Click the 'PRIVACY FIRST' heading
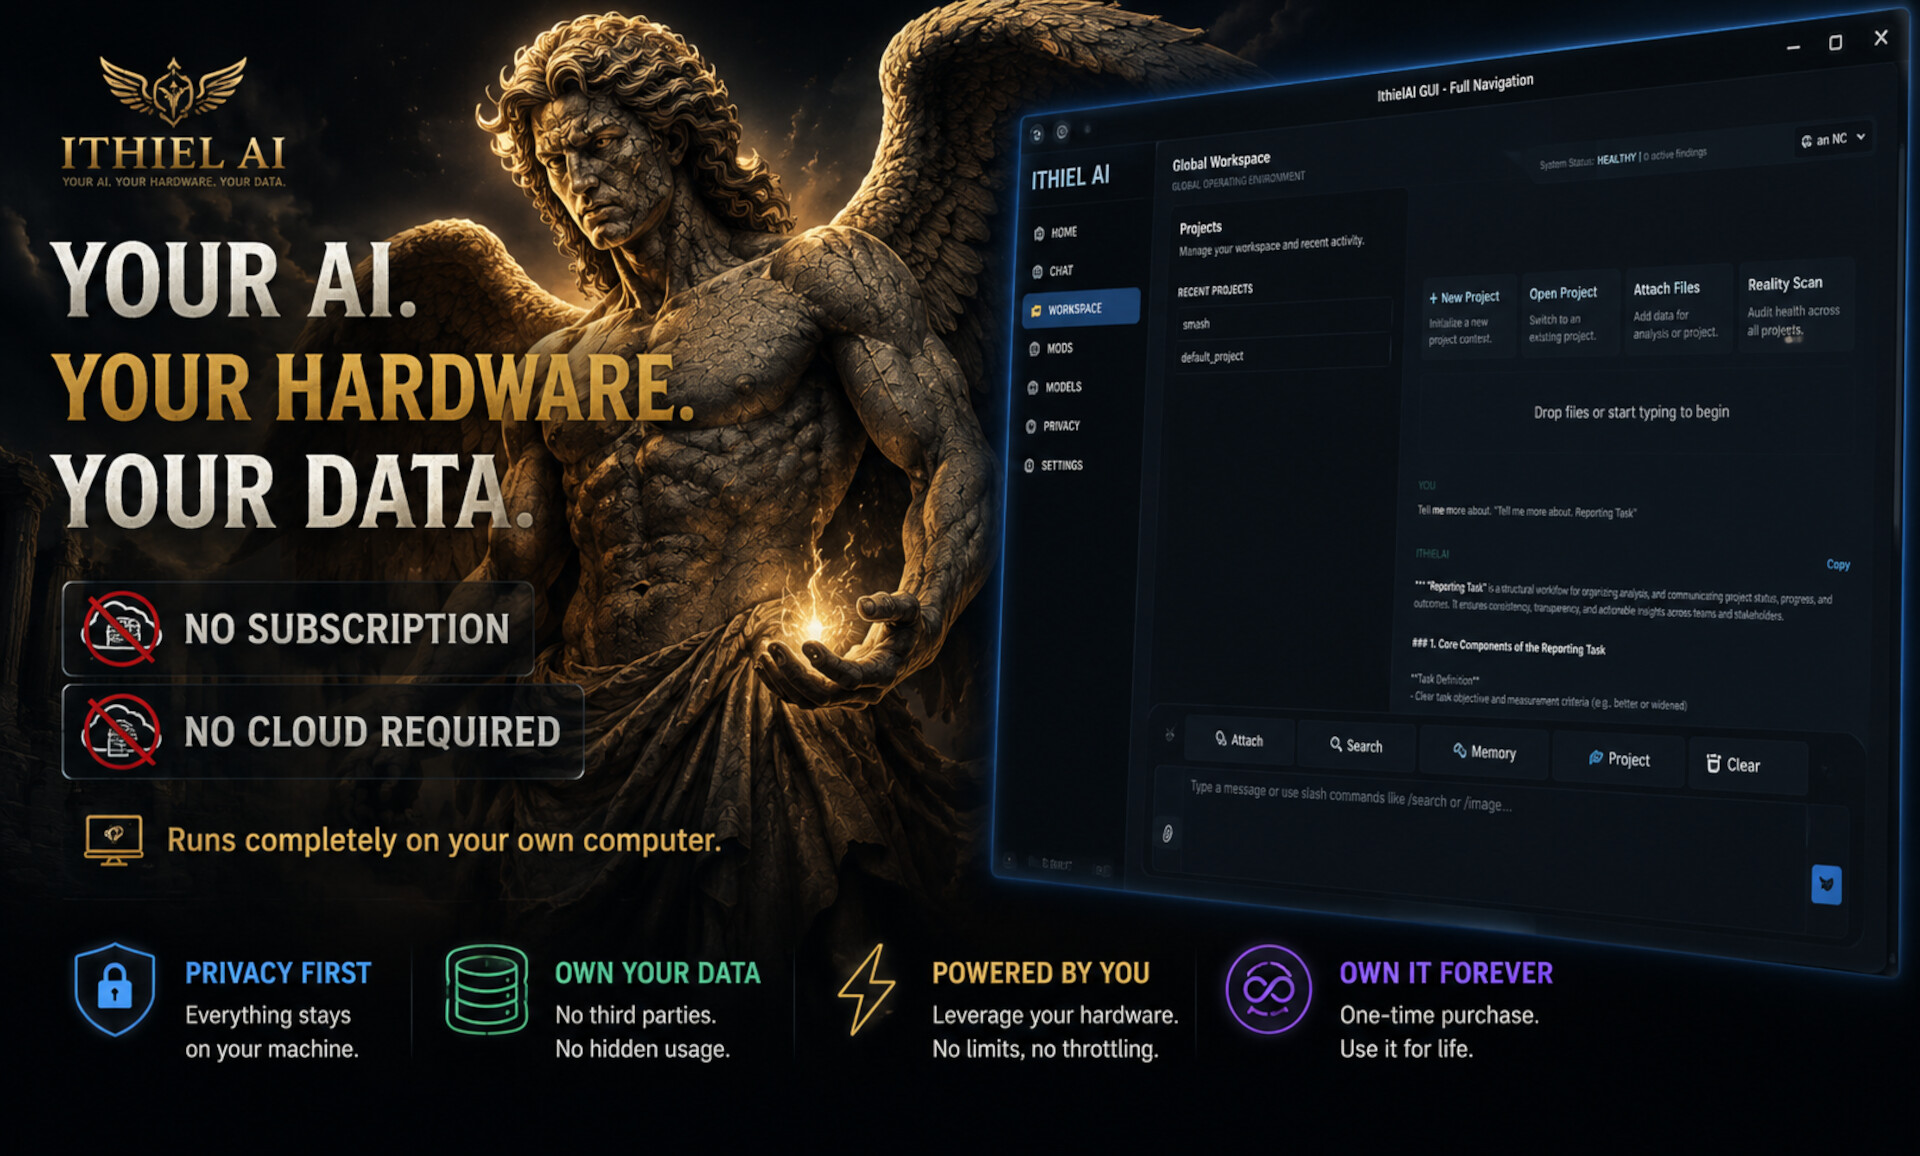1920x1156 pixels. point(278,973)
